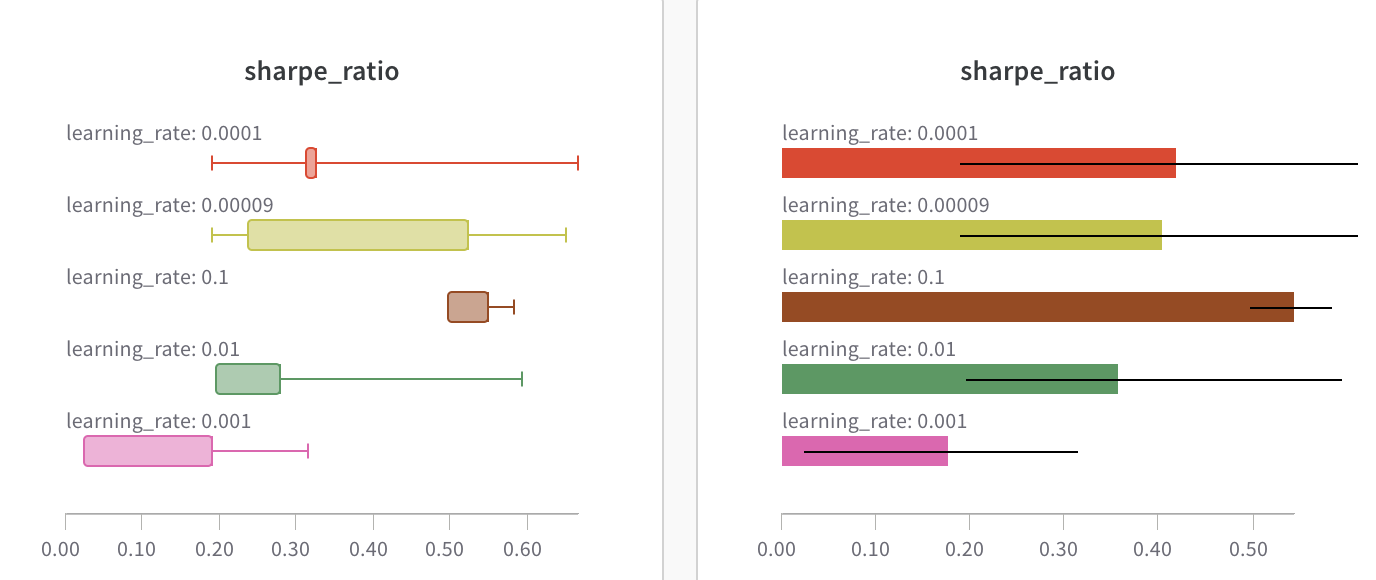Click the 0.50 tick label on bar chart axis
The width and height of the screenshot is (1376, 580).
pos(1249,549)
